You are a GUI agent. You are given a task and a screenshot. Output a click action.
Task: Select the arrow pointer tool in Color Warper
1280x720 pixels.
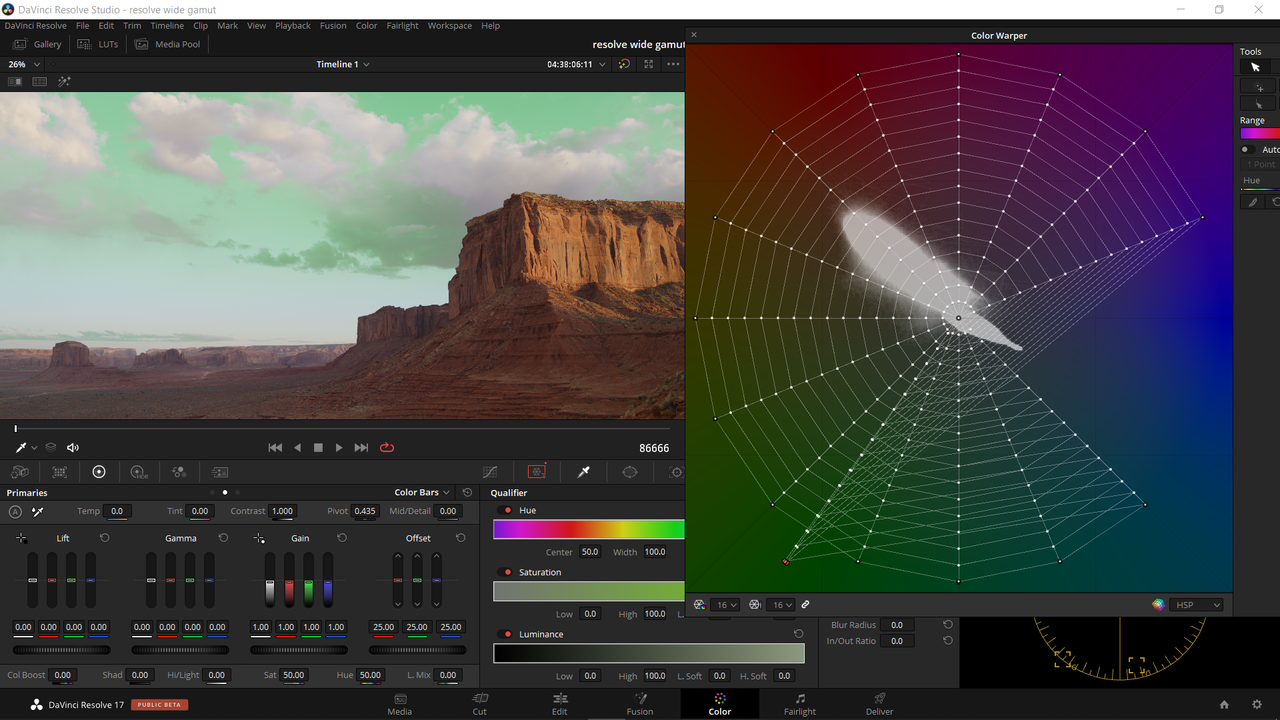[x=1255, y=67]
